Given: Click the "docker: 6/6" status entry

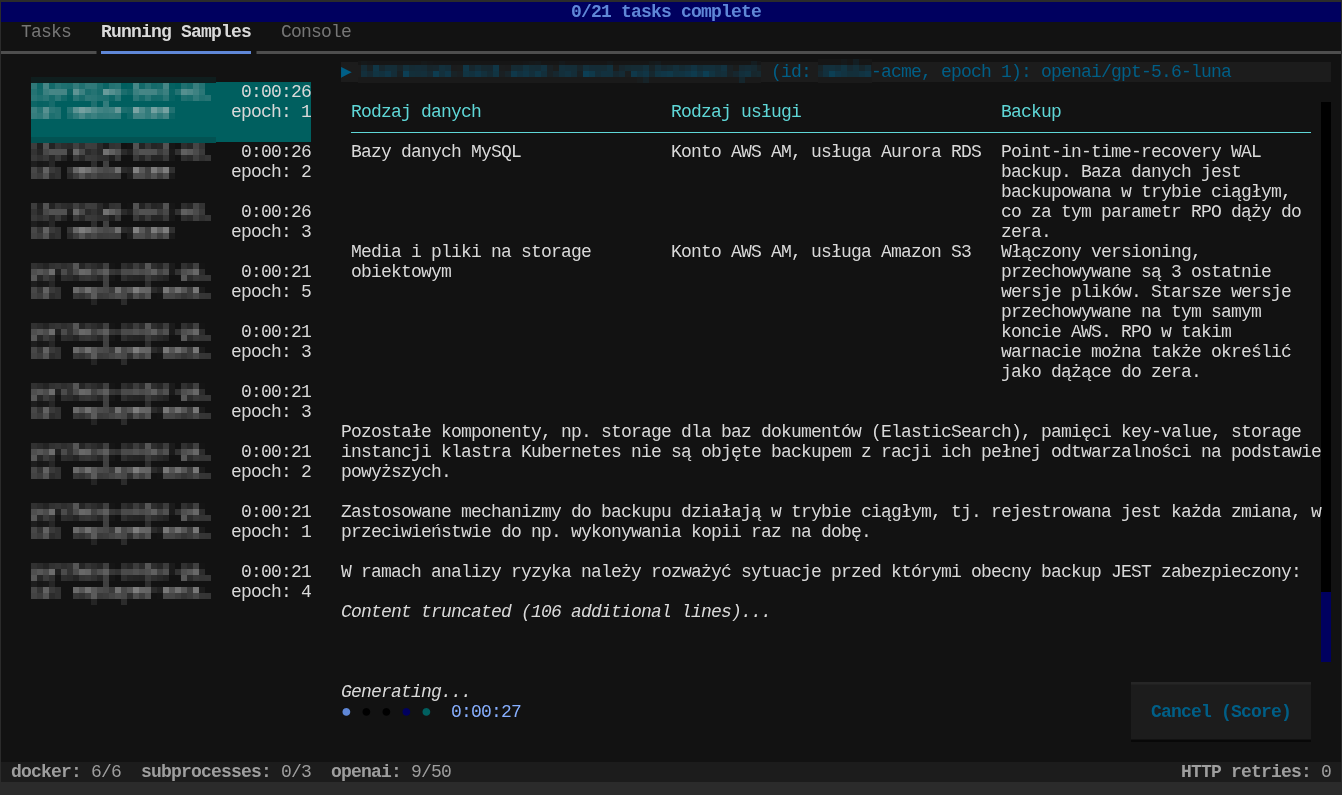Looking at the screenshot, I should click(66, 772).
